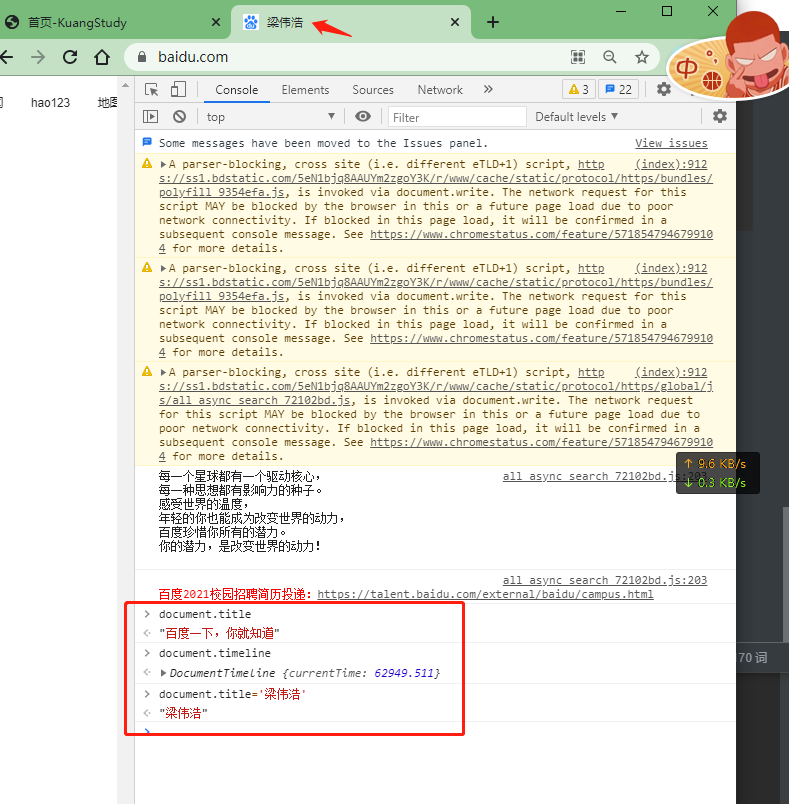
Task: Reload the baidu.com page
Action: 70,57
